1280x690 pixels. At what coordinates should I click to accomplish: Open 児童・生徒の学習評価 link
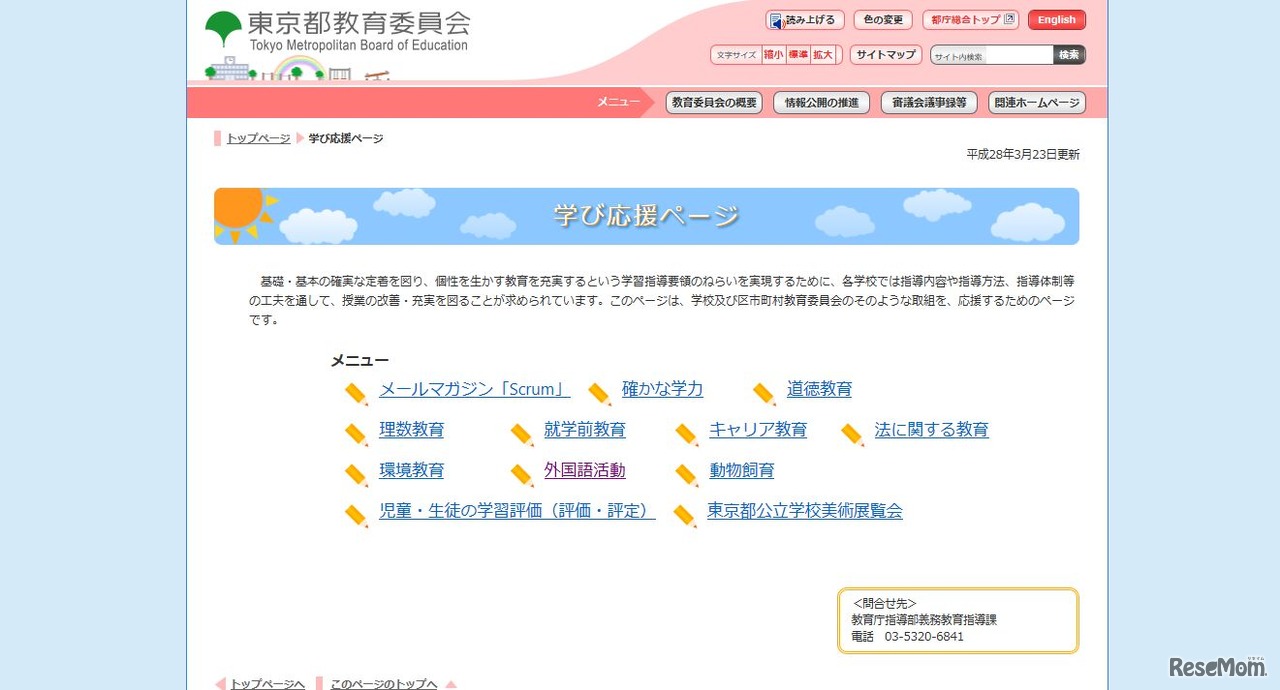pyautogui.click(x=517, y=511)
